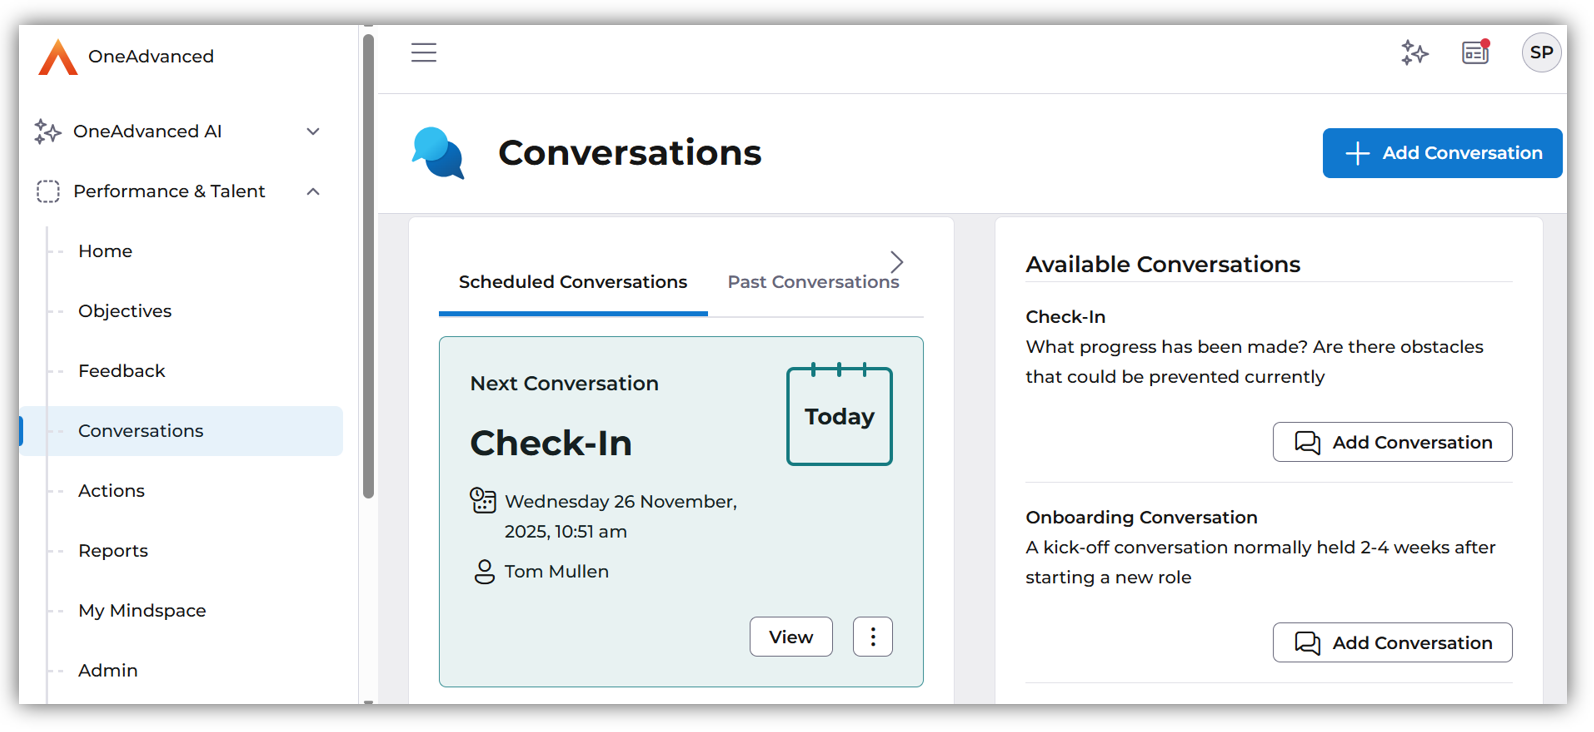1594x732 pixels.
Task: Select the Scheduled Conversations tab
Action: [573, 283]
